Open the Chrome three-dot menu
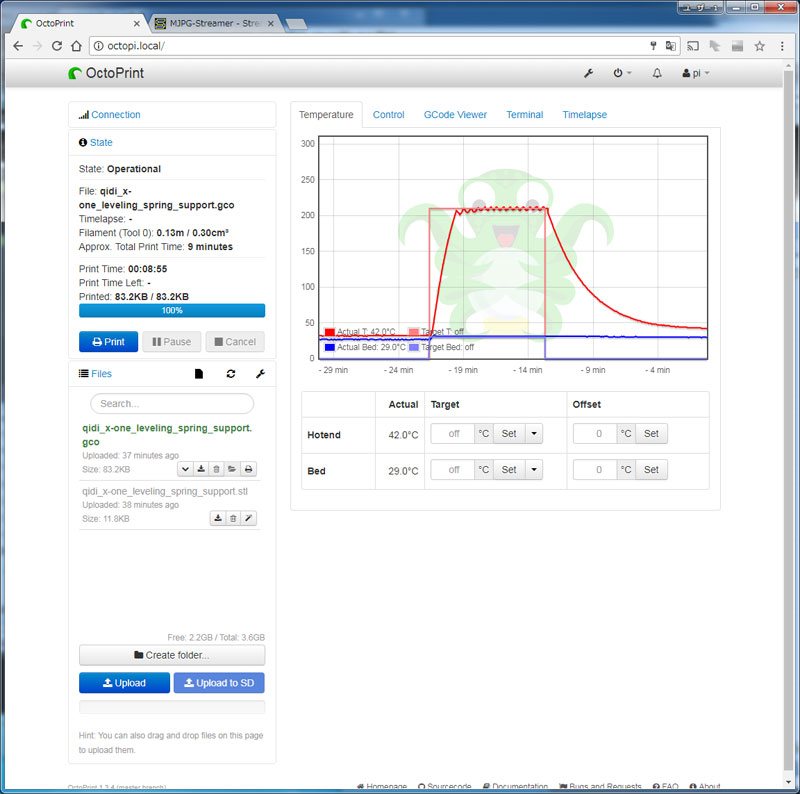Screen dimensions: 800x794 (x=782, y=46)
